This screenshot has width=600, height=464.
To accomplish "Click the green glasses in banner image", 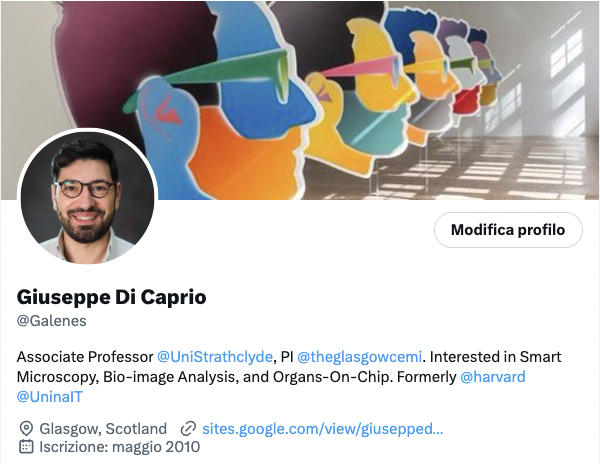I will pyautogui.click(x=209, y=77).
